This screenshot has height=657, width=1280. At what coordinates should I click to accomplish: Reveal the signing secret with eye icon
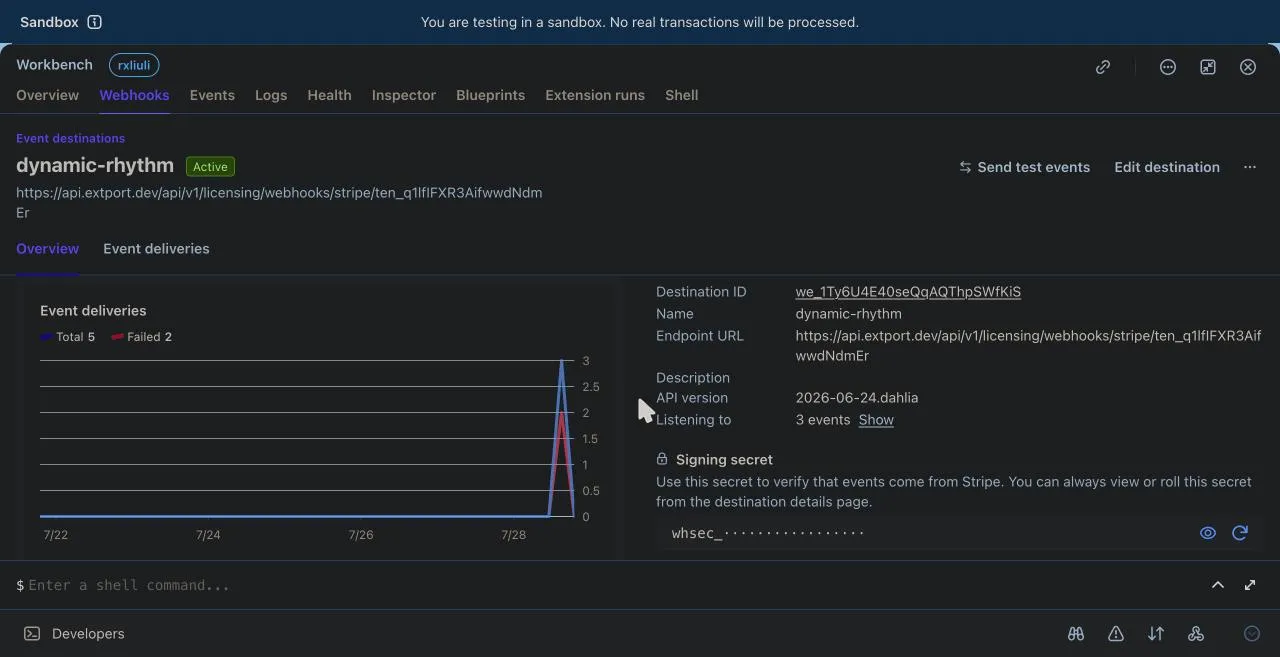(x=1208, y=533)
